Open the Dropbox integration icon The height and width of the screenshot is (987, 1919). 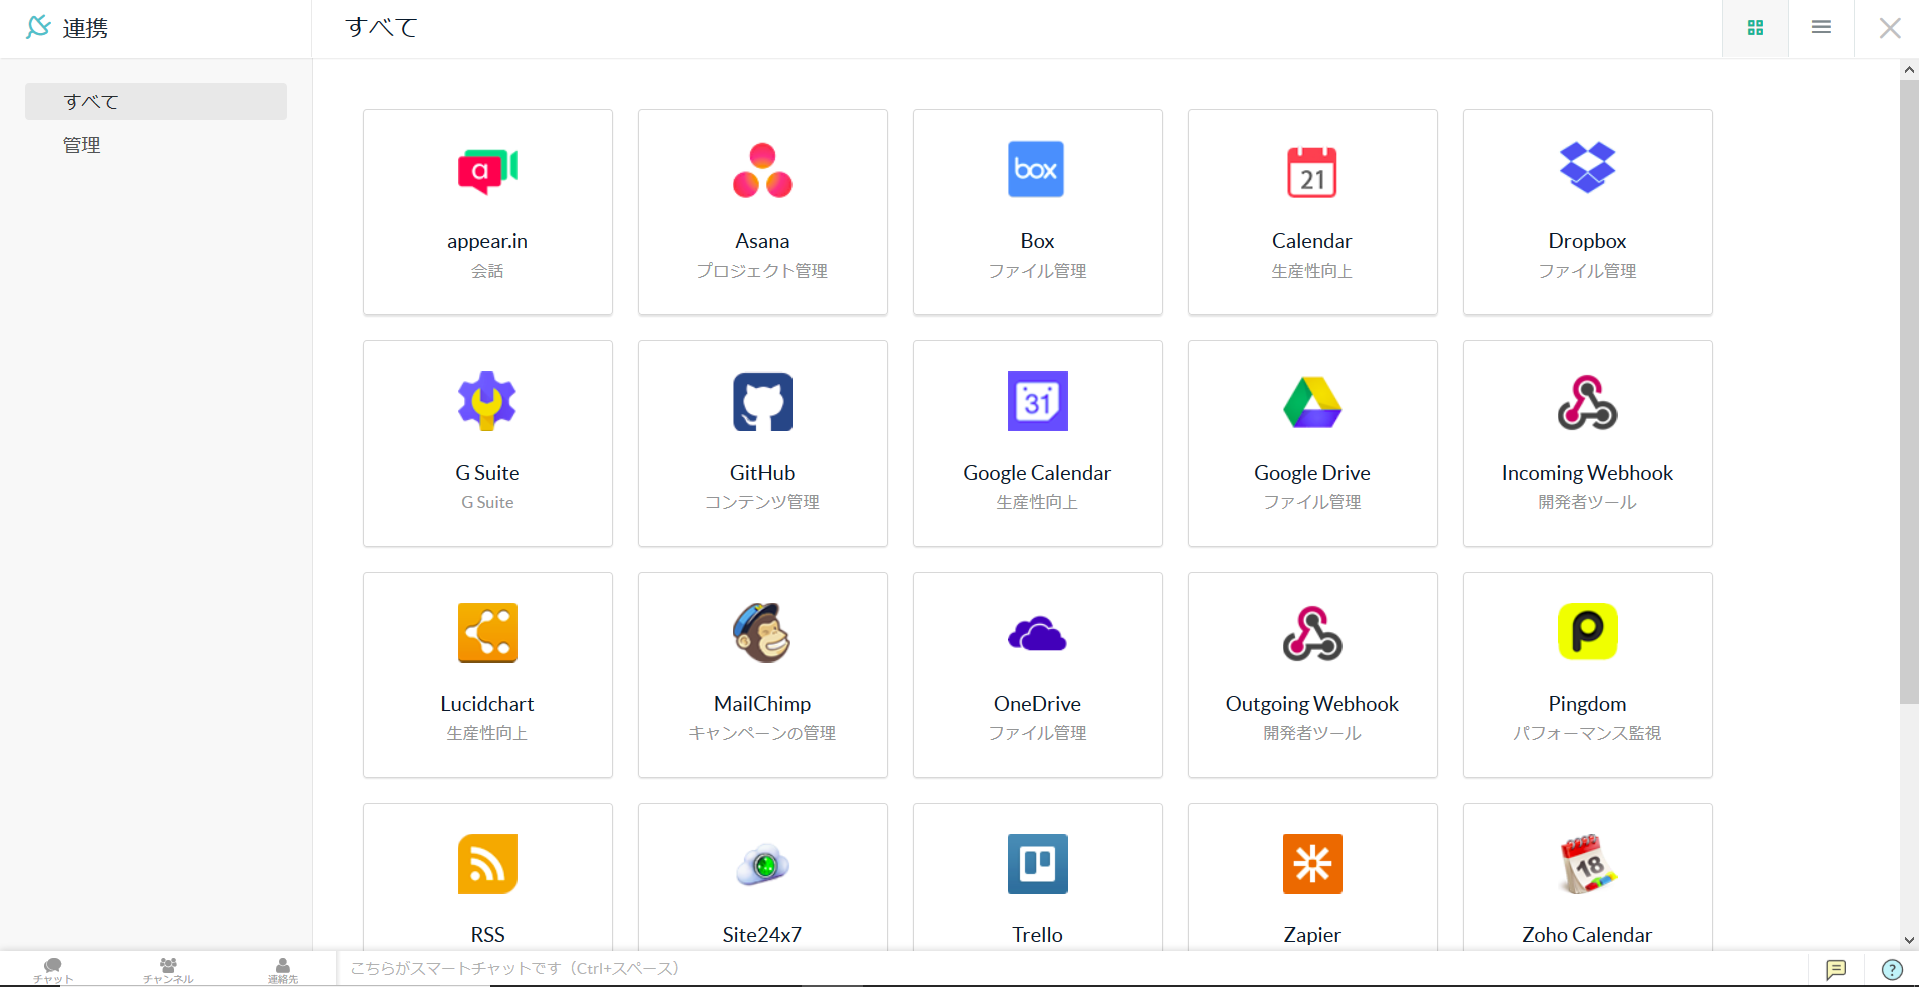(x=1587, y=168)
